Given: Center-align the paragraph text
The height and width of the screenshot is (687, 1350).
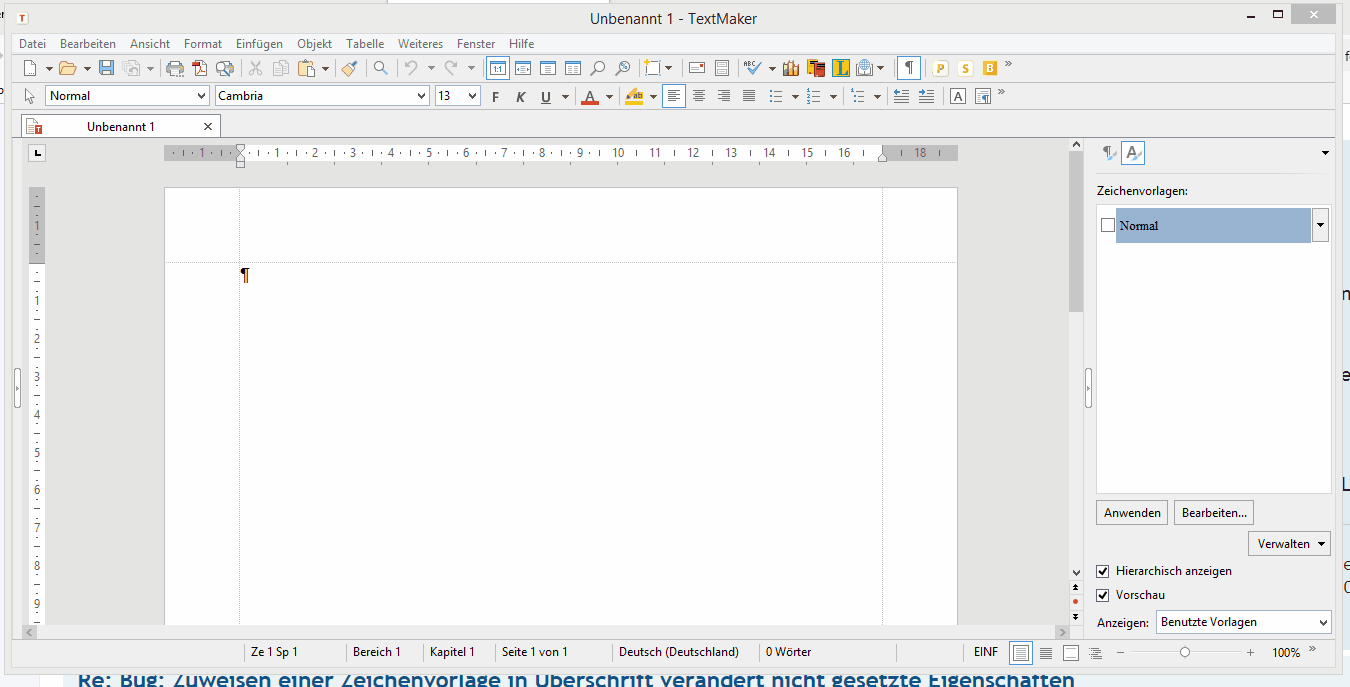Looking at the screenshot, I should (x=699, y=96).
